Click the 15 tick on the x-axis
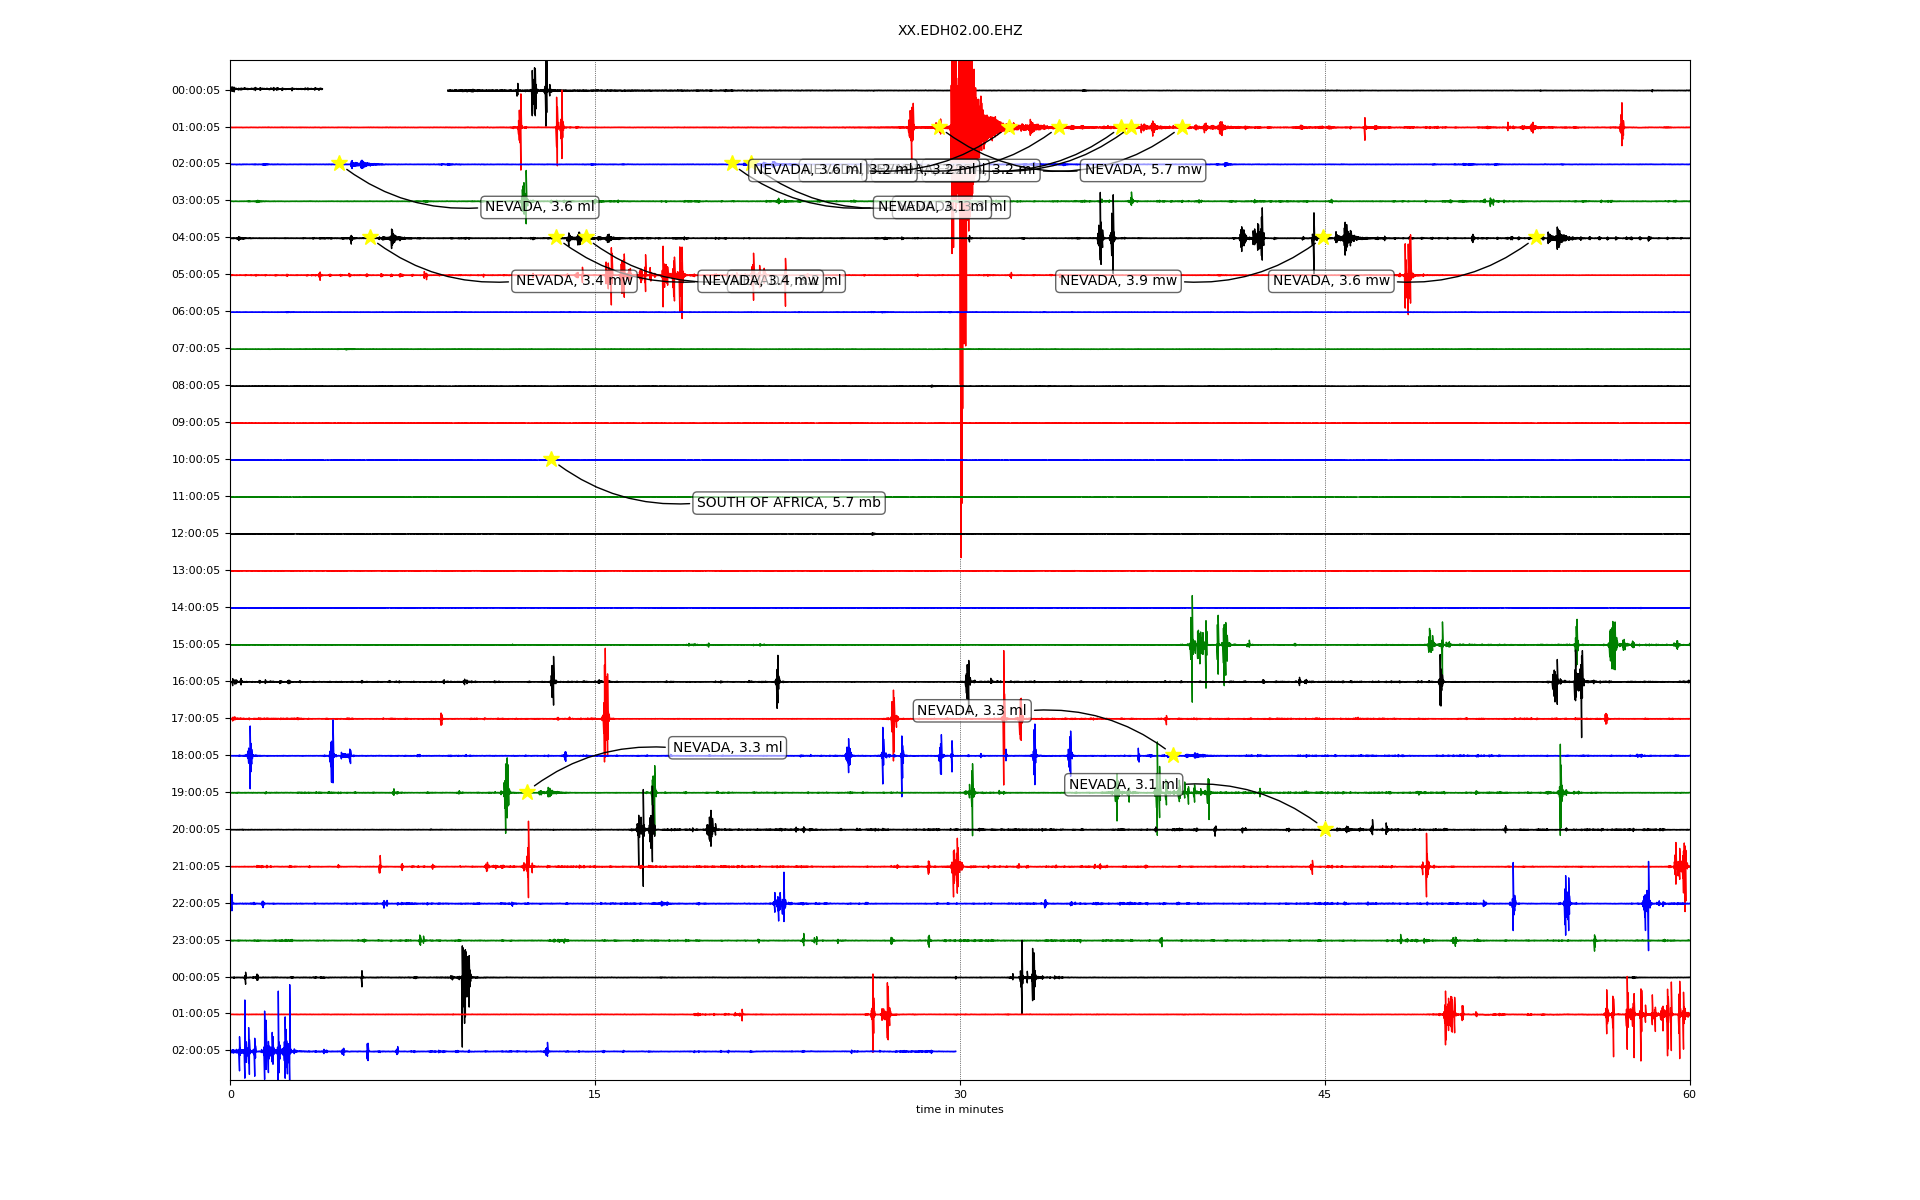Viewport: 1920px width, 1200px height. click(x=595, y=1094)
